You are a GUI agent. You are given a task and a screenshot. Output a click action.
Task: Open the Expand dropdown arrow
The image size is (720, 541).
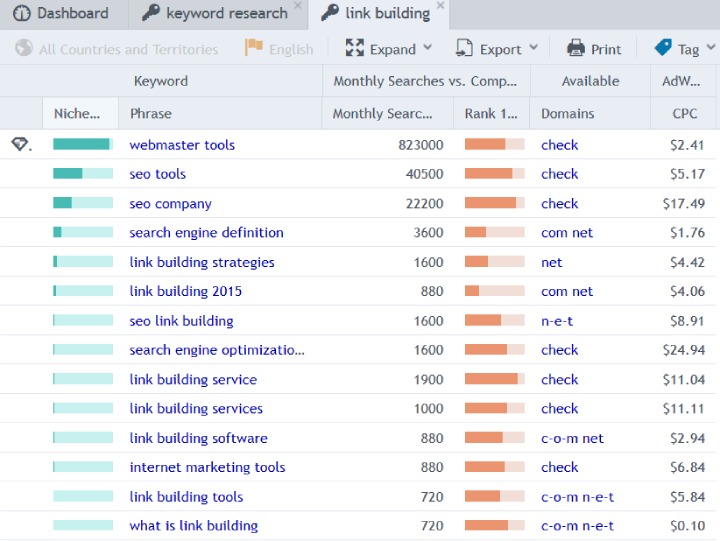pos(428,48)
